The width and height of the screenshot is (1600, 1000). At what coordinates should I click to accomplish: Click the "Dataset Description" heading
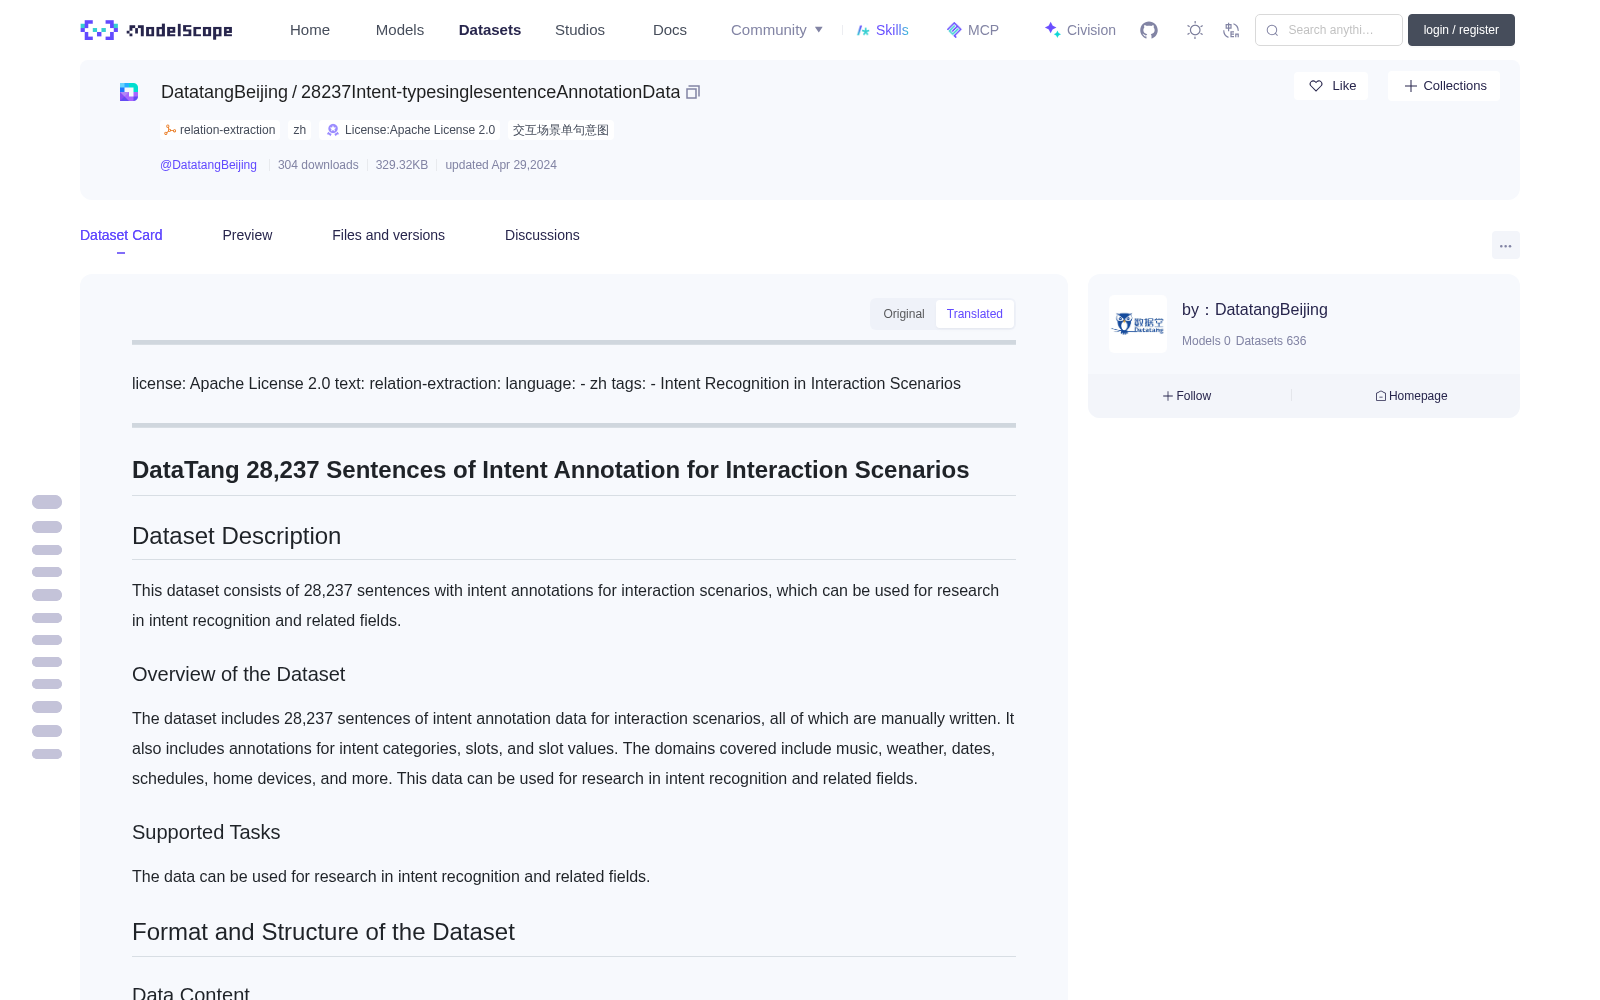point(236,536)
